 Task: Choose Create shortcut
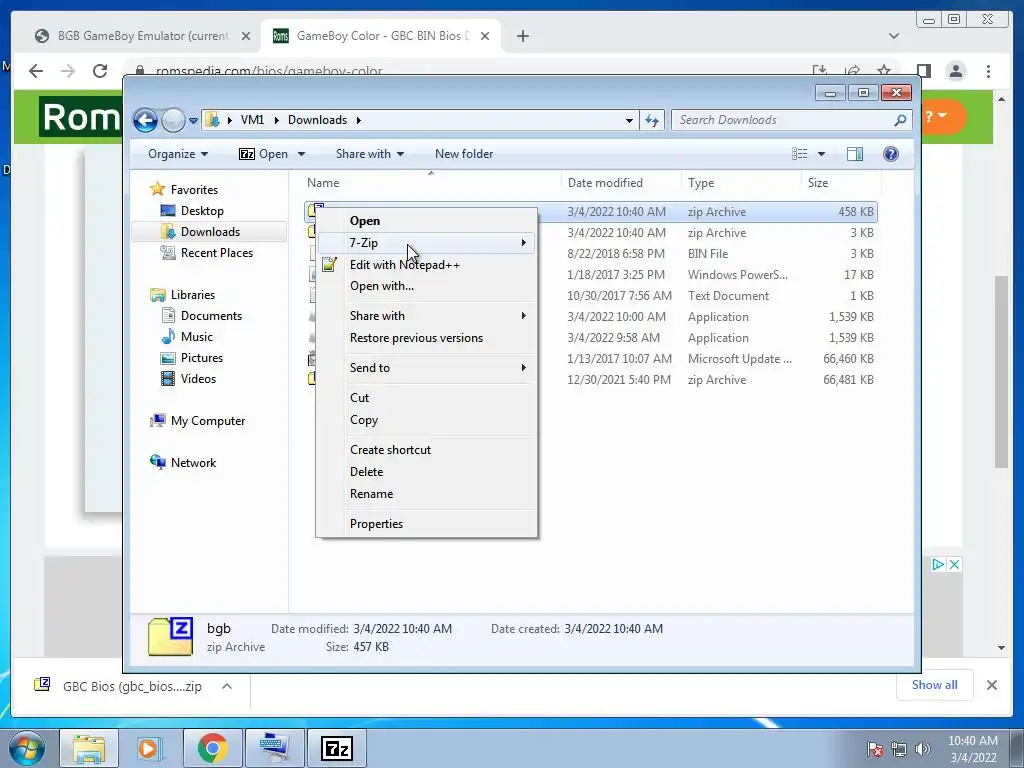pyautogui.click(x=427, y=450)
